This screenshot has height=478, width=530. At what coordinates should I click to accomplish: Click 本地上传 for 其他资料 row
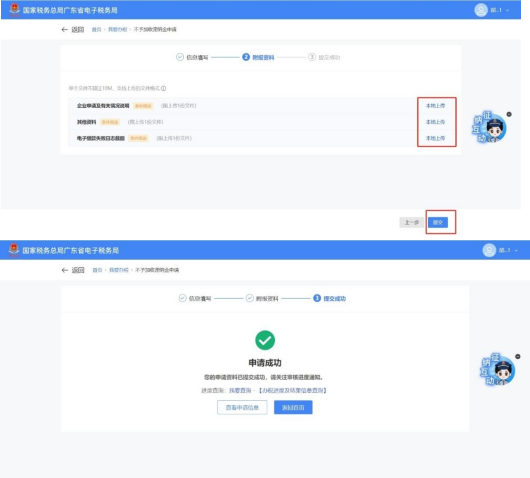pos(435,122)
